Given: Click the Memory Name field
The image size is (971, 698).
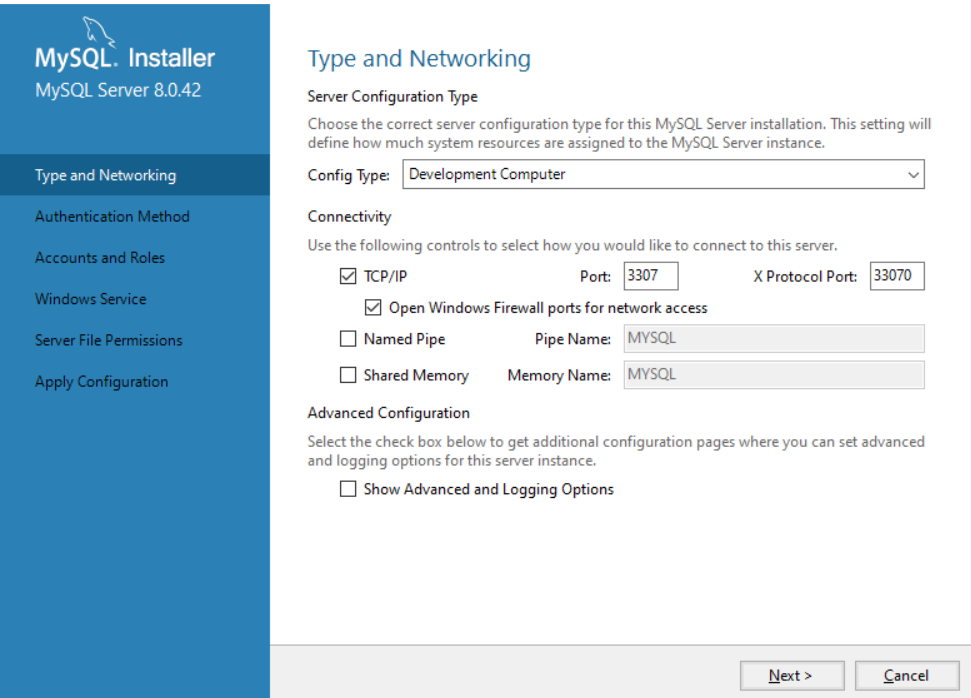Looking at the screenshot, I should coord(774,375).
